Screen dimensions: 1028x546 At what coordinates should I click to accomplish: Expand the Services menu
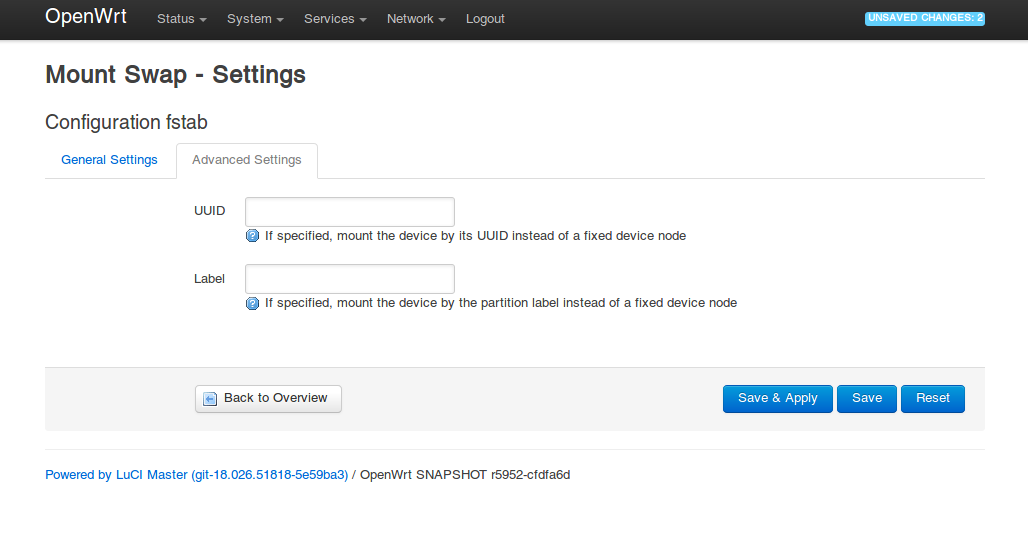pyautogui.click(x=335, y=19)
